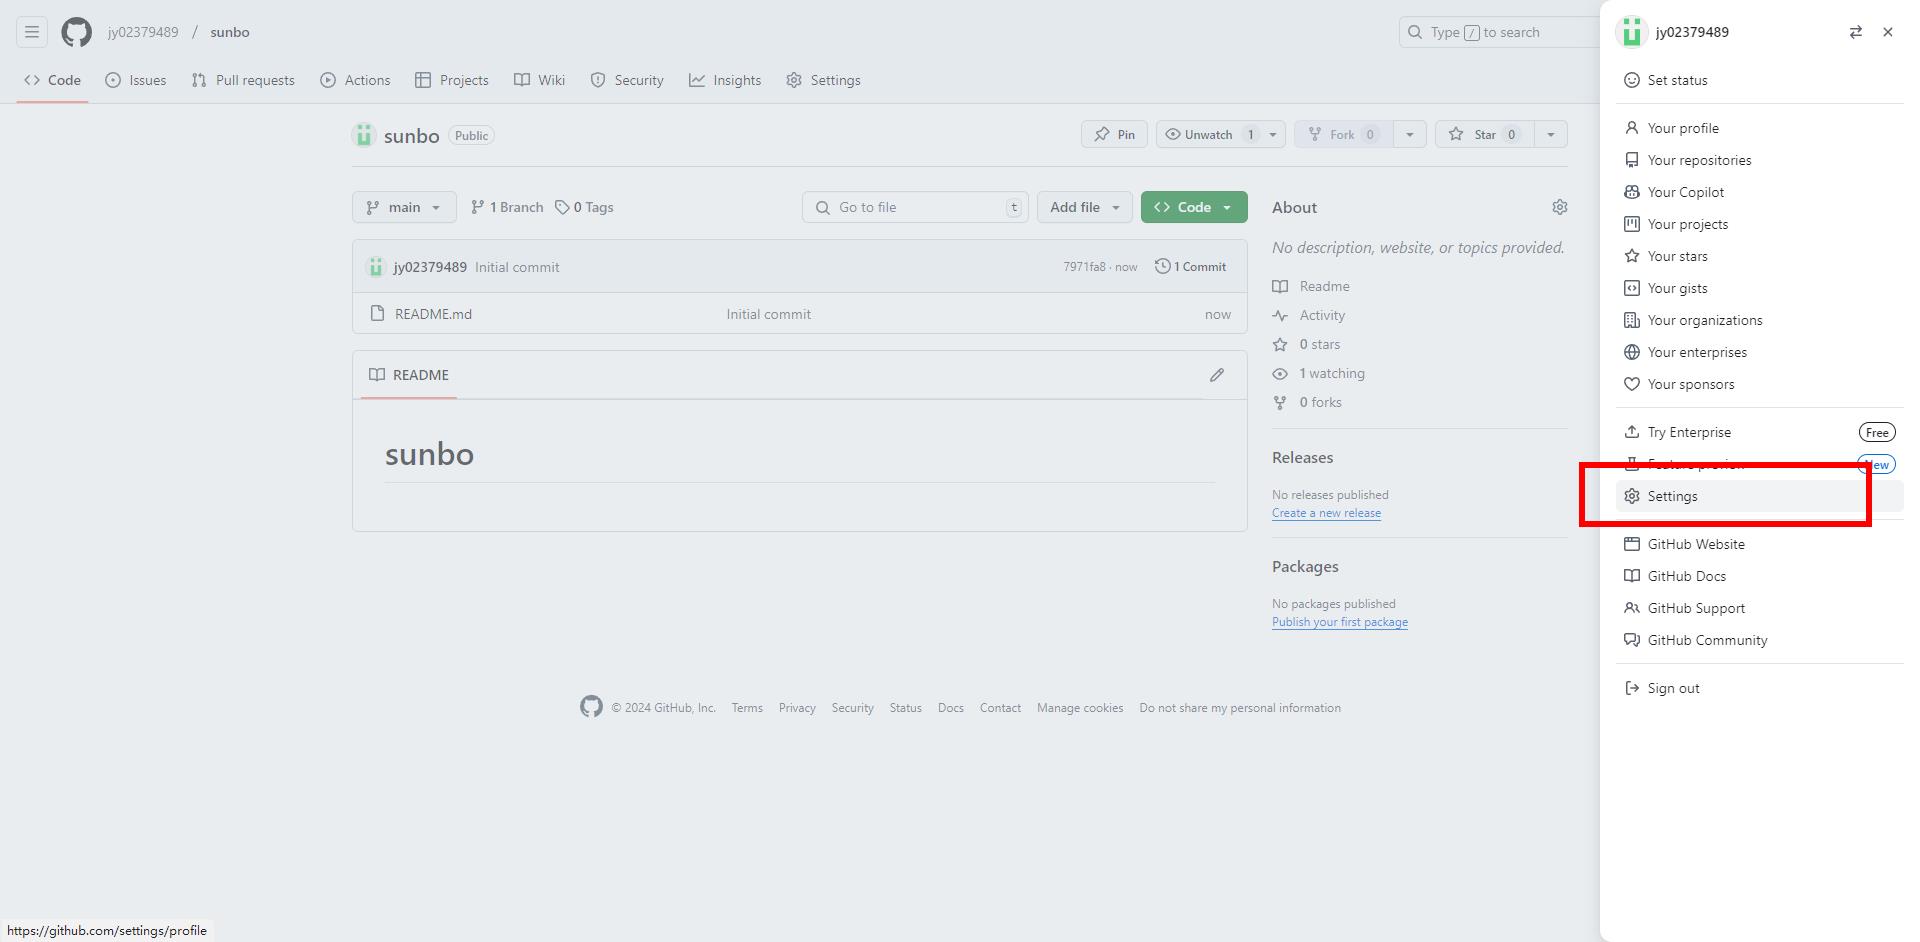
Task: Star the sunbo repository
Action: (1485, 134)
